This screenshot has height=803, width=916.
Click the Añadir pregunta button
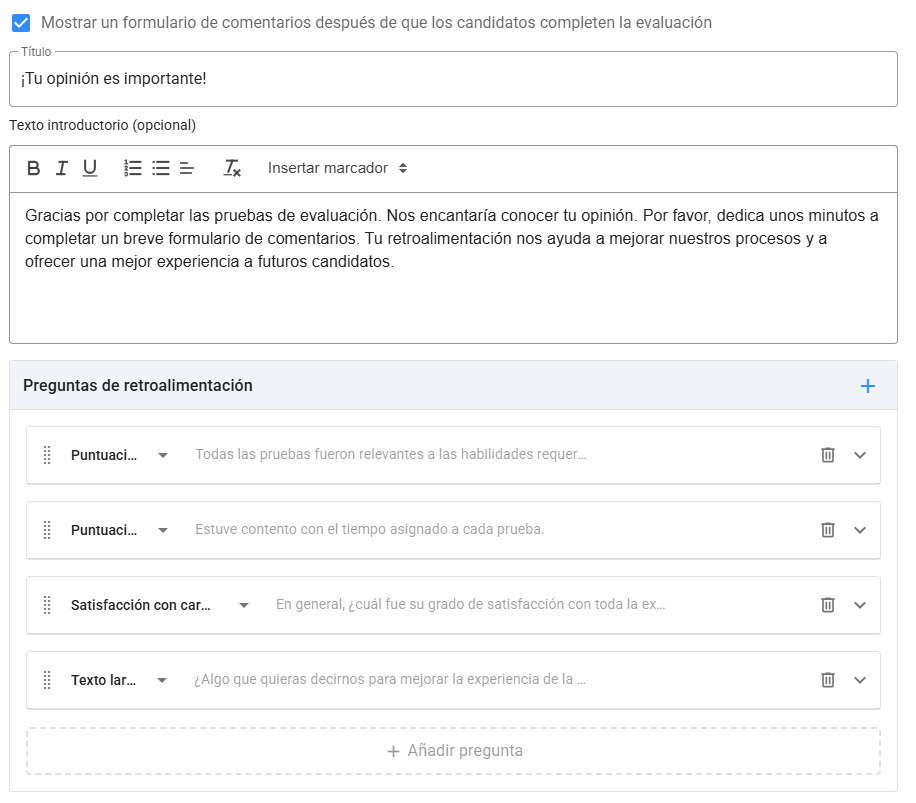pos(457,750)
